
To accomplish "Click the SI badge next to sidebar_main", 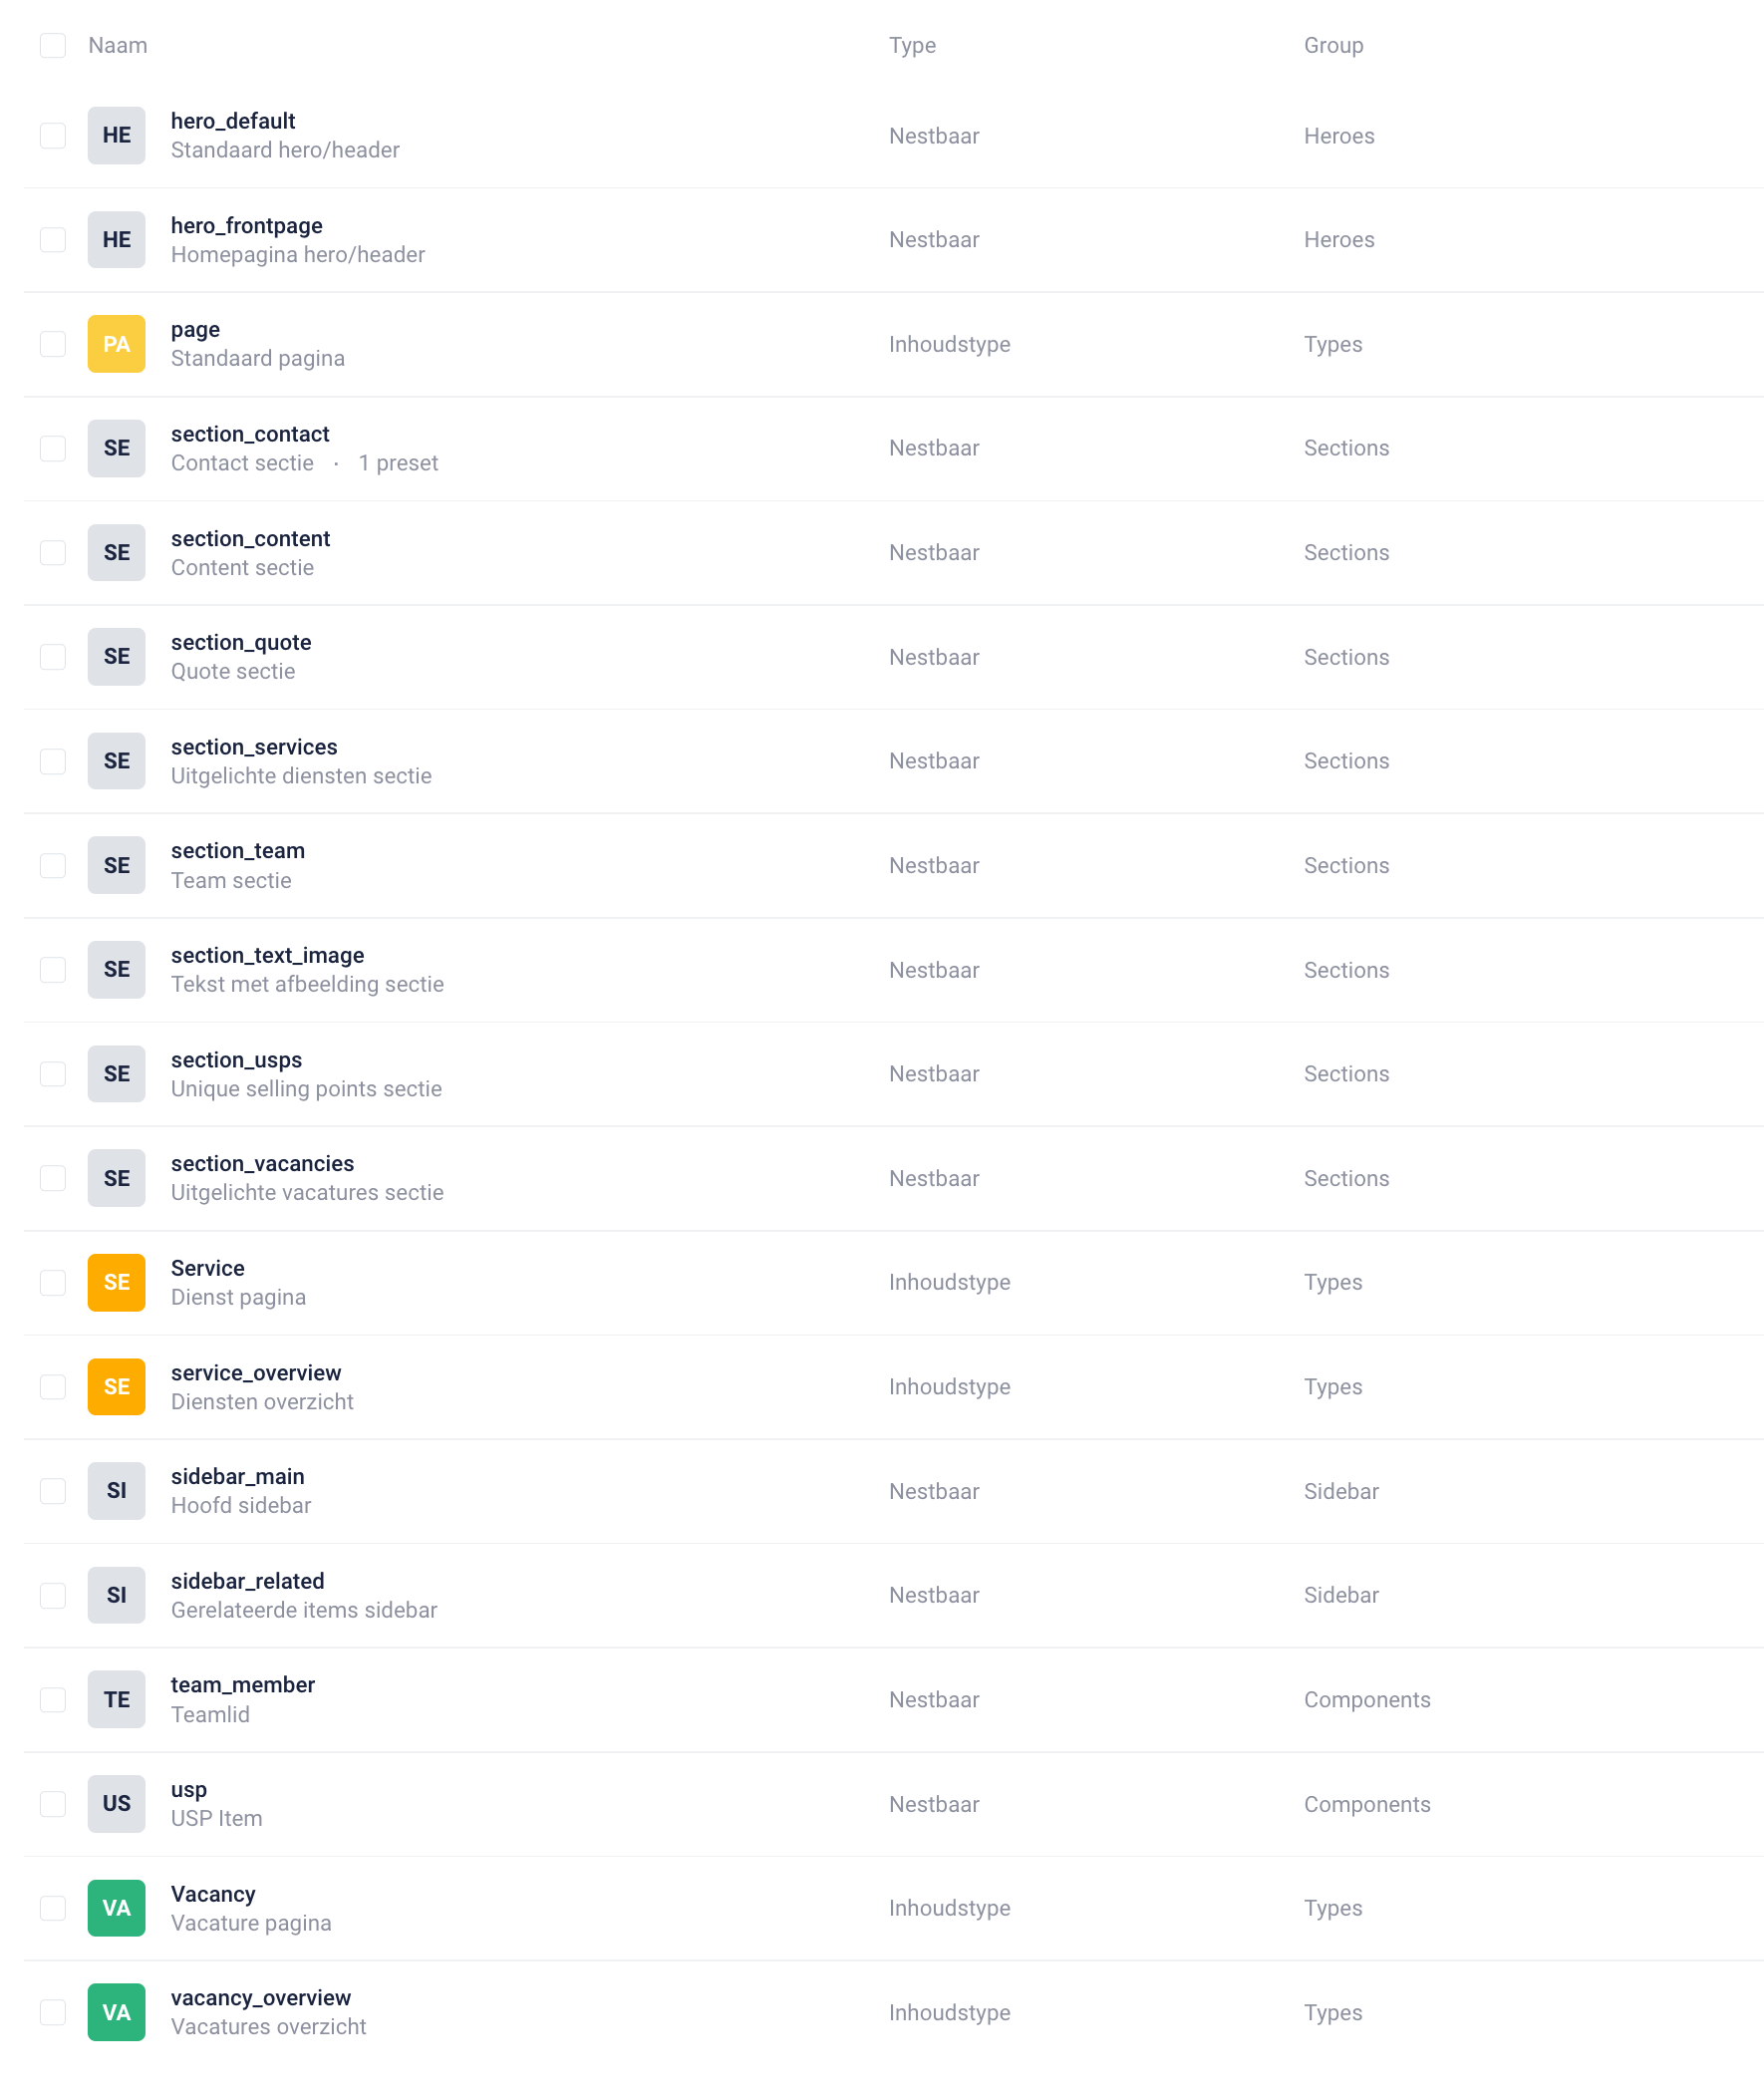I will 116,1491.
